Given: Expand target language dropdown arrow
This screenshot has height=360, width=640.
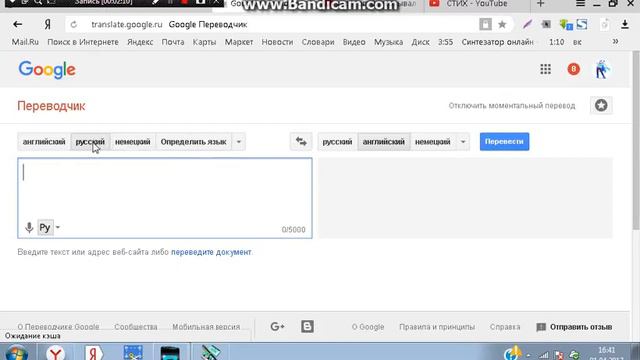Looking at the screenshot, I should coord(463,142).
